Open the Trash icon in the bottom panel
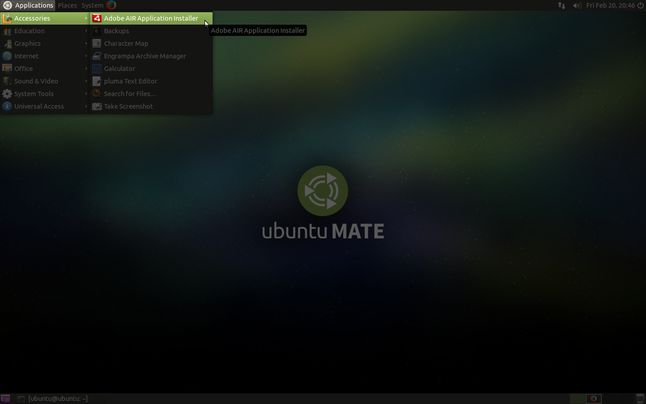This screenshot has height=404, width=646. 640,399
